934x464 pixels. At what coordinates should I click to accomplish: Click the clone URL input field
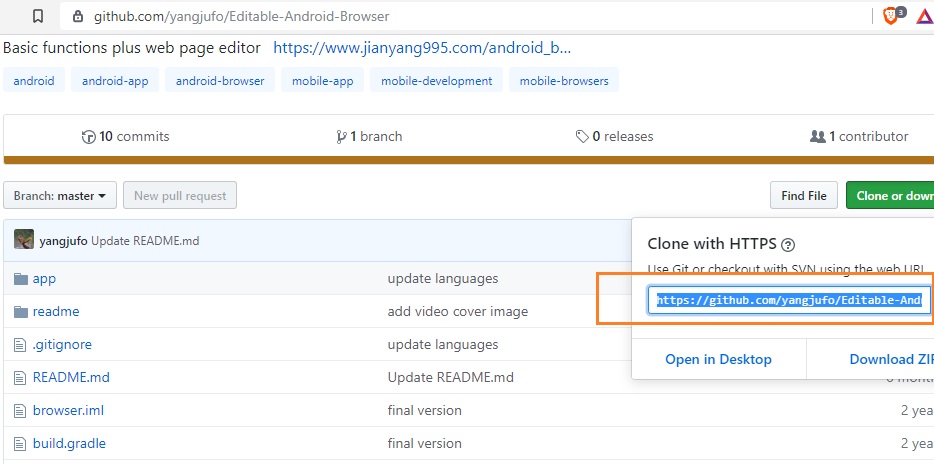coord(789,300)
